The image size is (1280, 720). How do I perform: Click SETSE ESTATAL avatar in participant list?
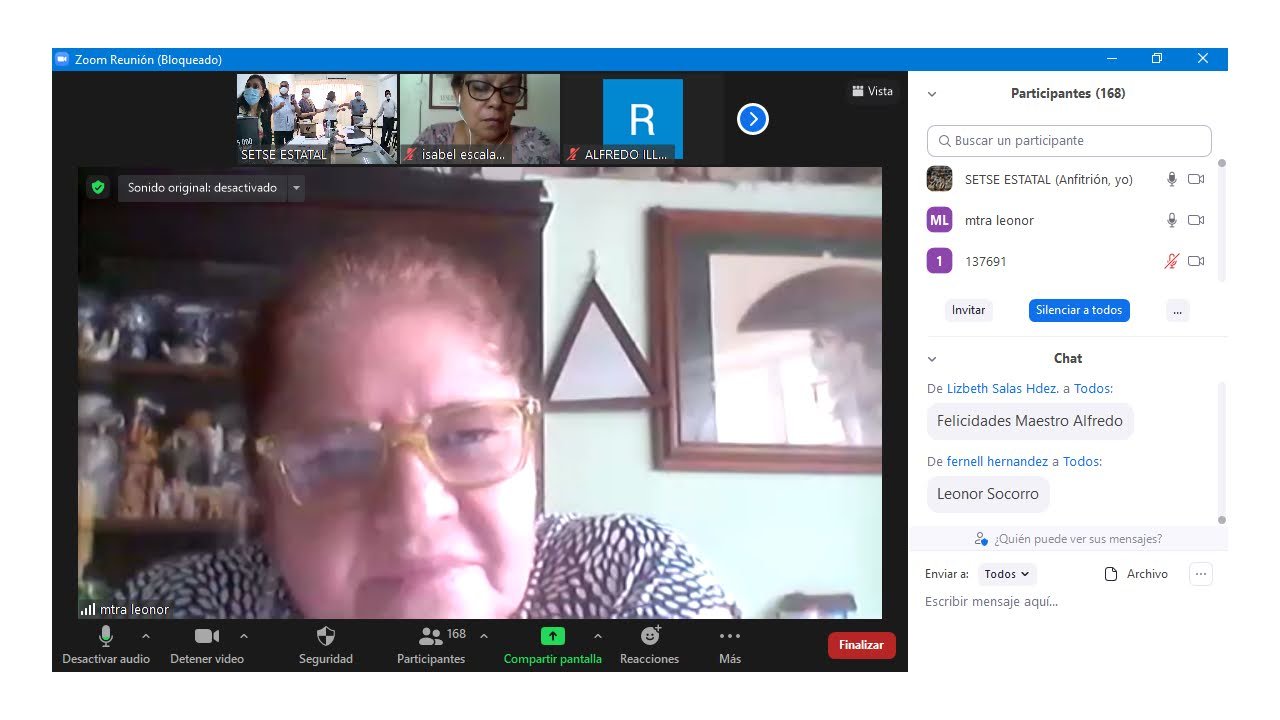click(939, 179)
